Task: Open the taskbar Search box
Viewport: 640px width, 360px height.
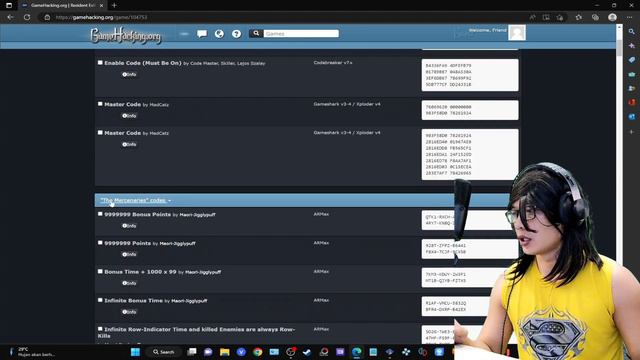Action: (164, 351)
